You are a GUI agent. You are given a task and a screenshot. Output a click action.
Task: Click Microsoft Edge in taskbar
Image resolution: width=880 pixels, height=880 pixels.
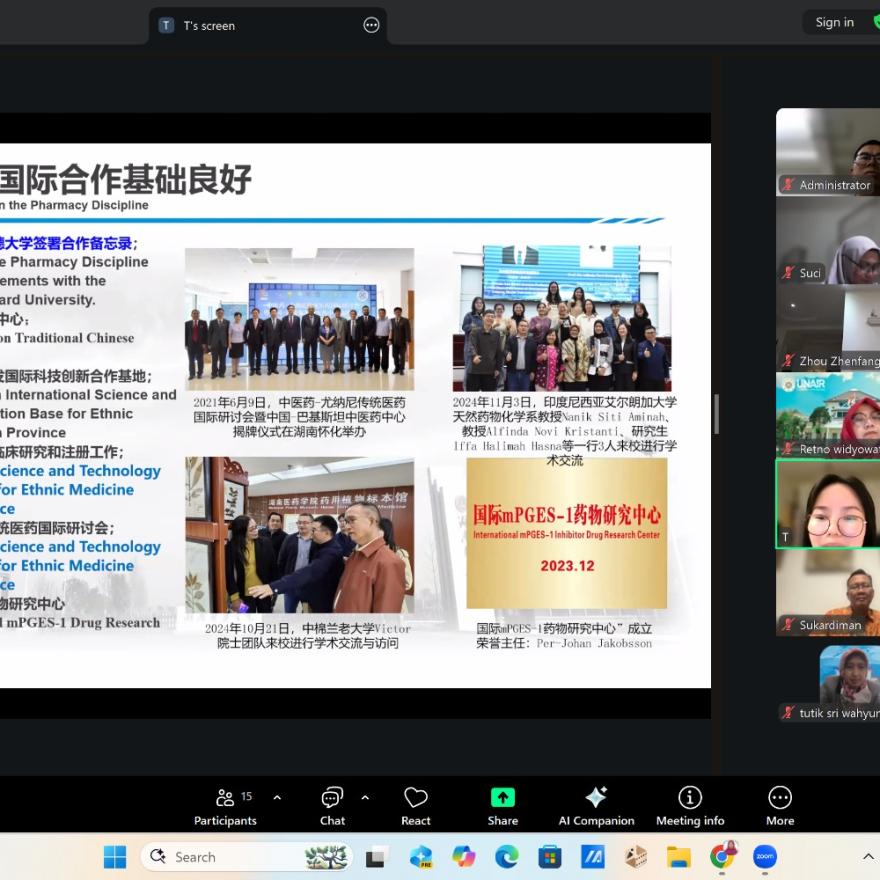tap(507, 857)
